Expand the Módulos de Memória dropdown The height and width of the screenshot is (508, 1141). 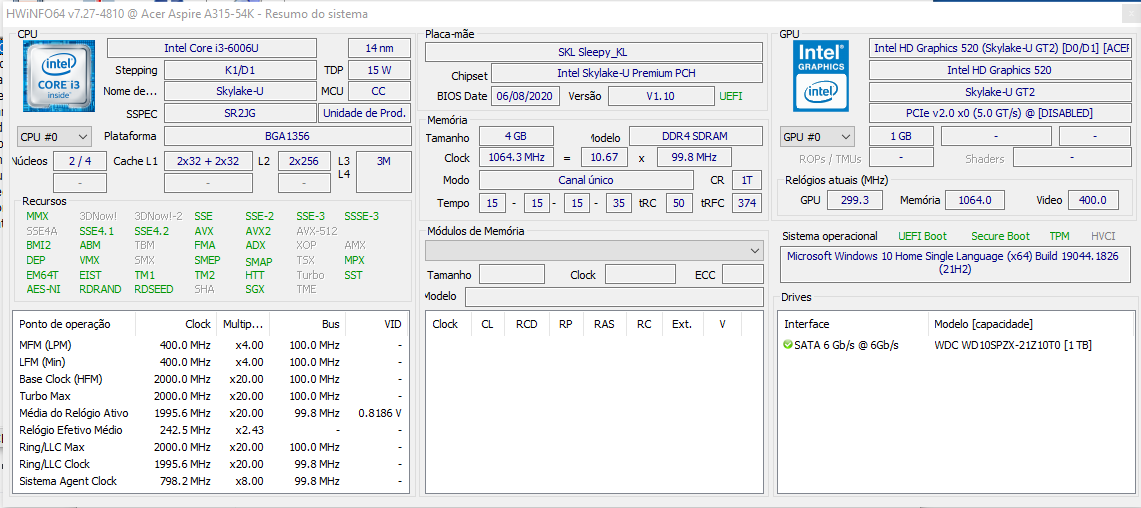[x=594, y=250]
